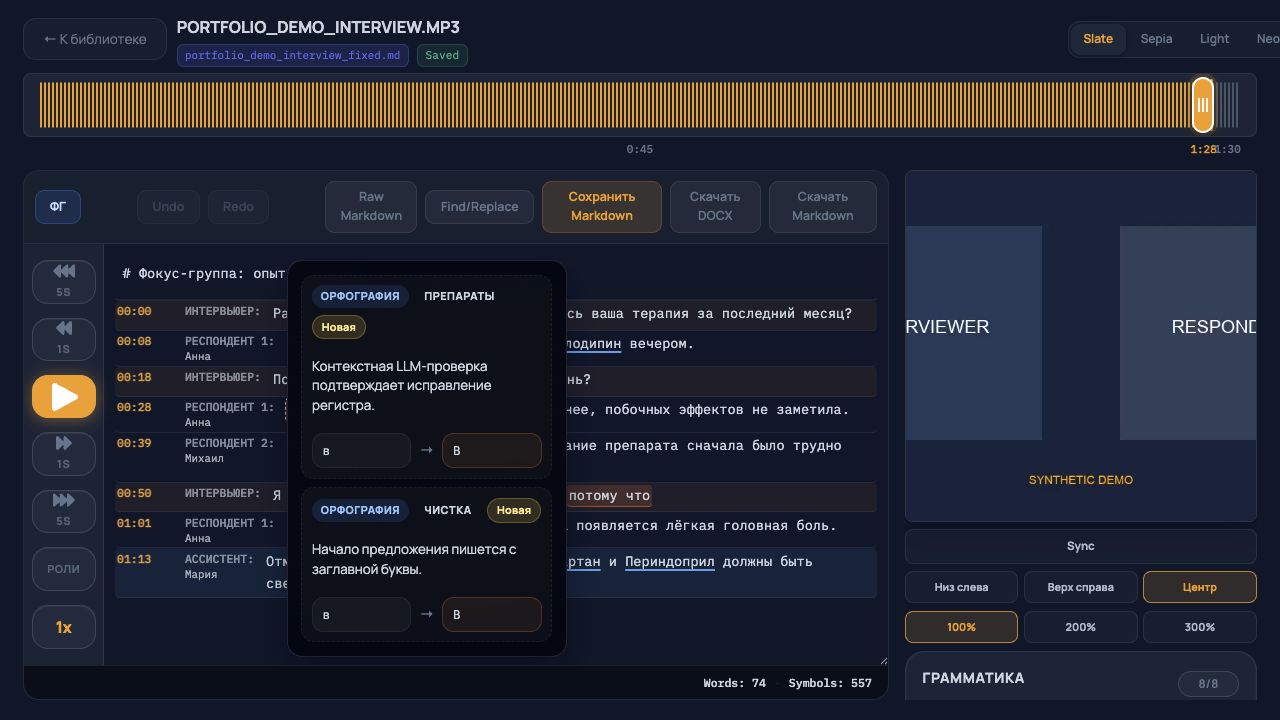Viewport: 1280px width, 720px height.
Task: Click Сохранить Markdown button
Action: point(602,207)
